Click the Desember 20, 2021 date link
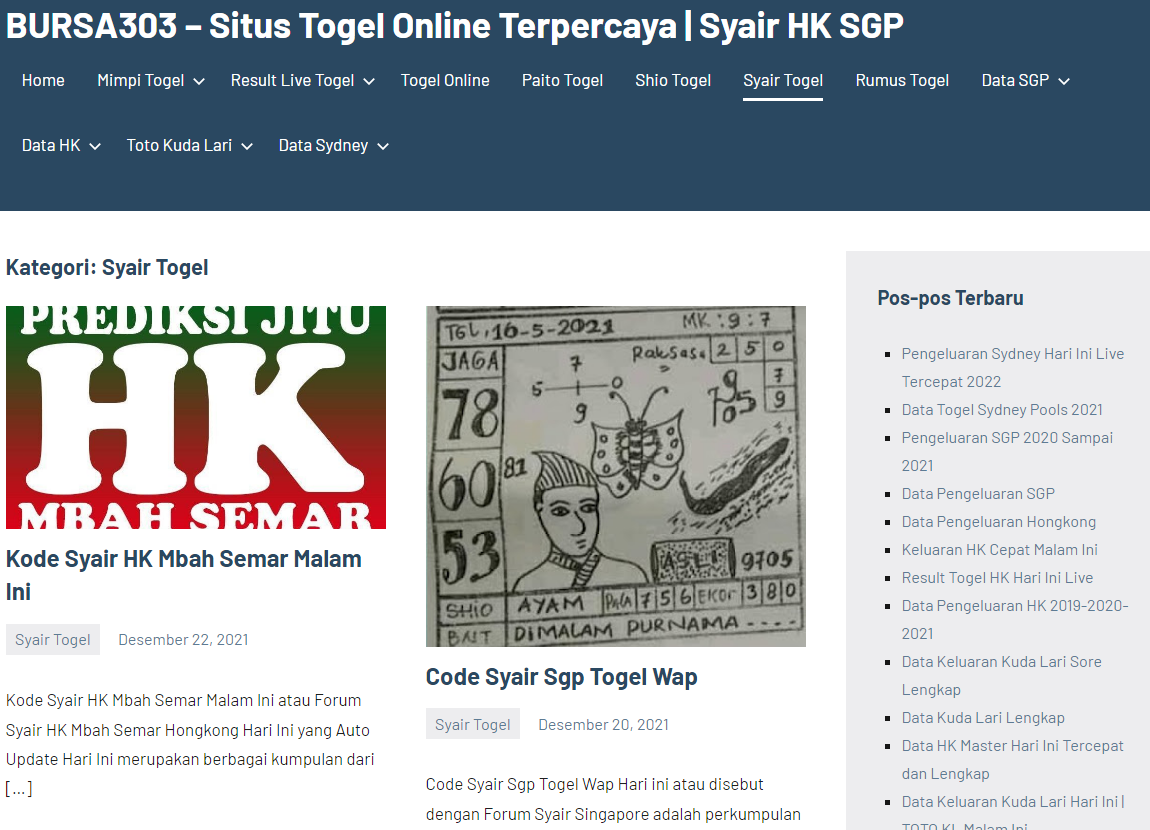 [603, 724]
